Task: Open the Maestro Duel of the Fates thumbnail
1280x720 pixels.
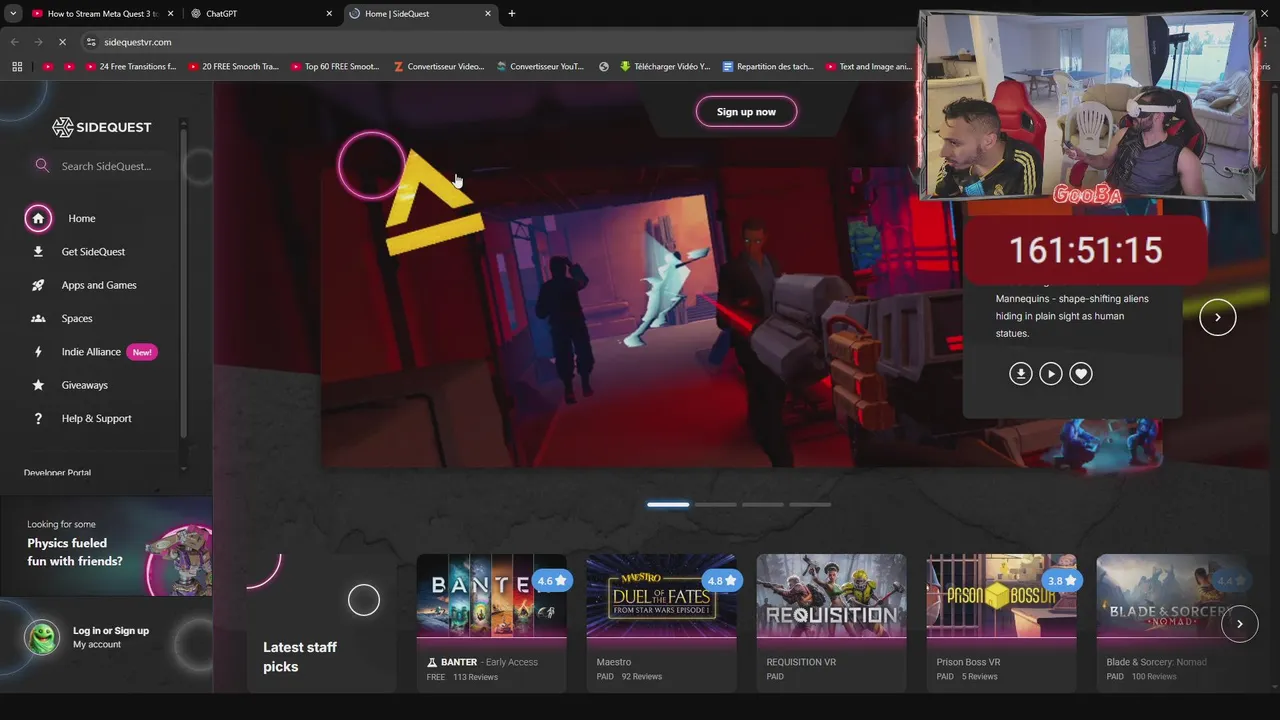Action: [x=661, y=595]
